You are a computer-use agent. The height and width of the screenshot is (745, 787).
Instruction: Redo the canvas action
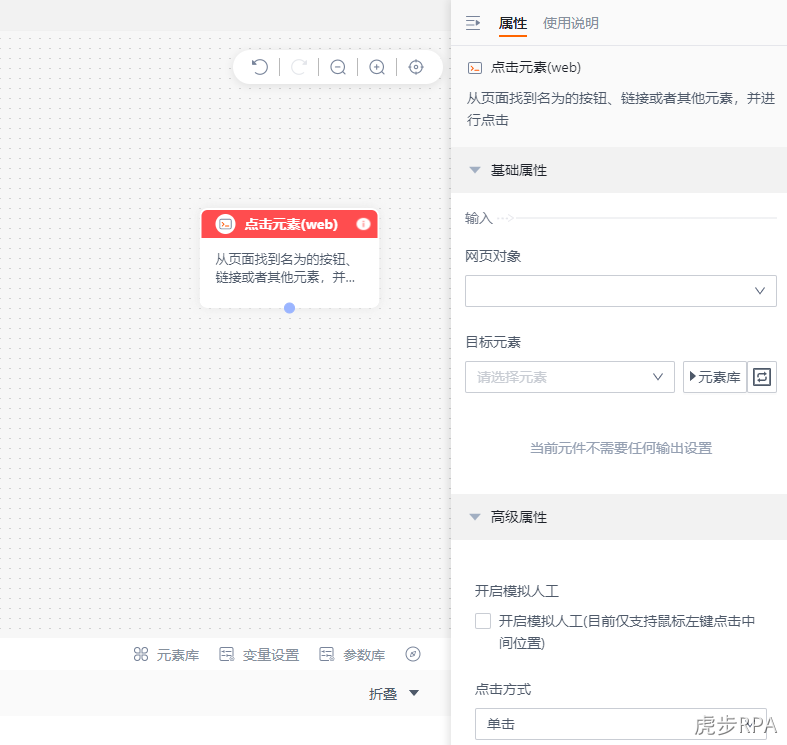pos(299,67)
